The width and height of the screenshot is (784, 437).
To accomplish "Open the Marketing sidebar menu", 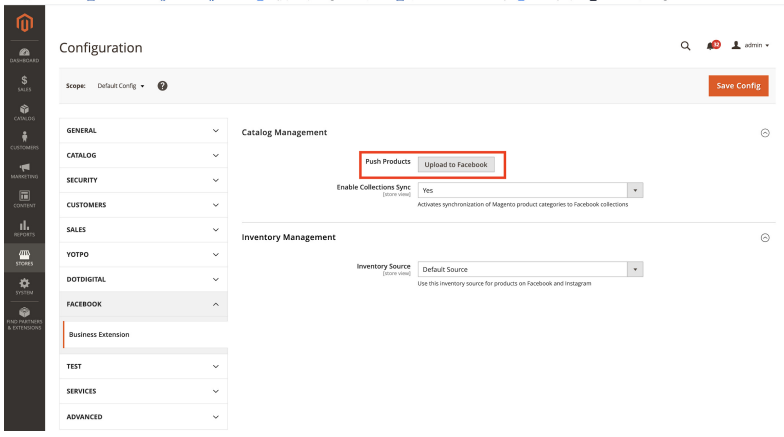I will click(x=24, y=170).
